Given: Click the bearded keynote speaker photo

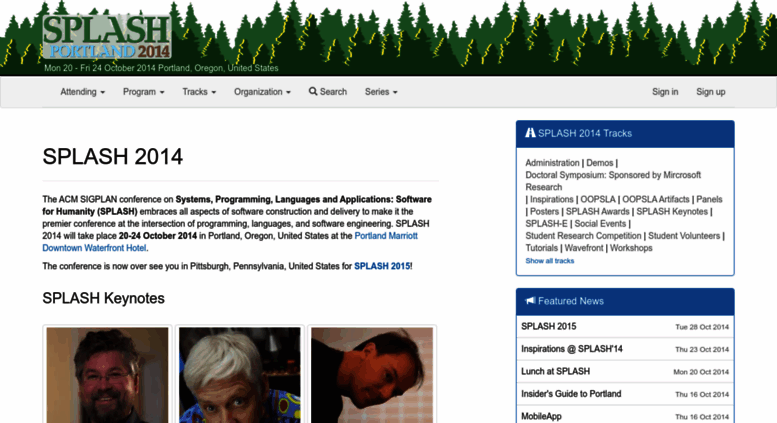Looking at the screenshot, I should tap(108, 375).
